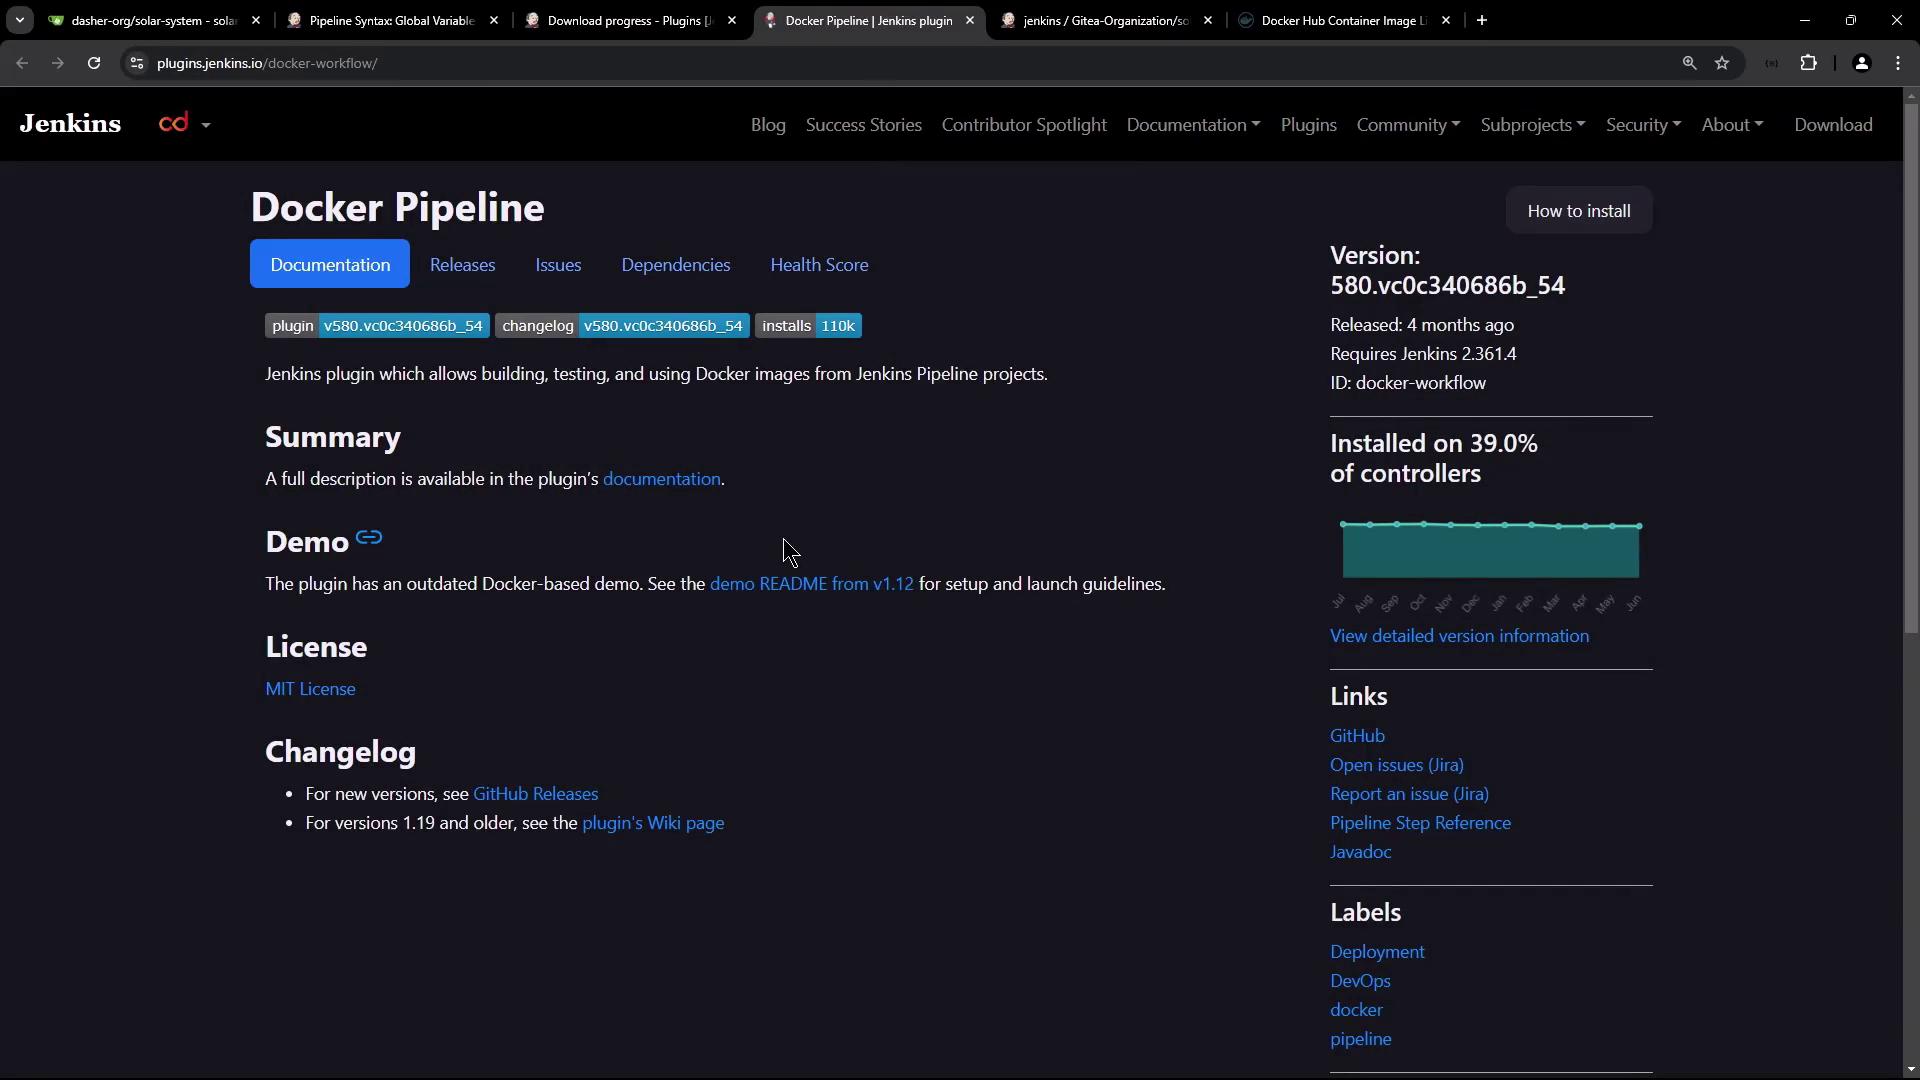
Task: Open tab search chevron at top left
Action: [19, 20]
